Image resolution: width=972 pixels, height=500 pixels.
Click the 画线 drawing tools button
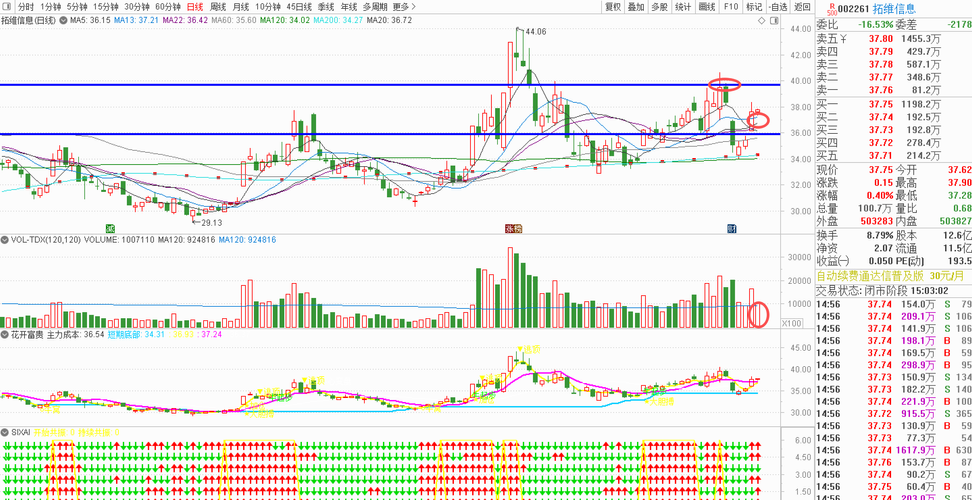pyautogui.click(x=707, y=7)
